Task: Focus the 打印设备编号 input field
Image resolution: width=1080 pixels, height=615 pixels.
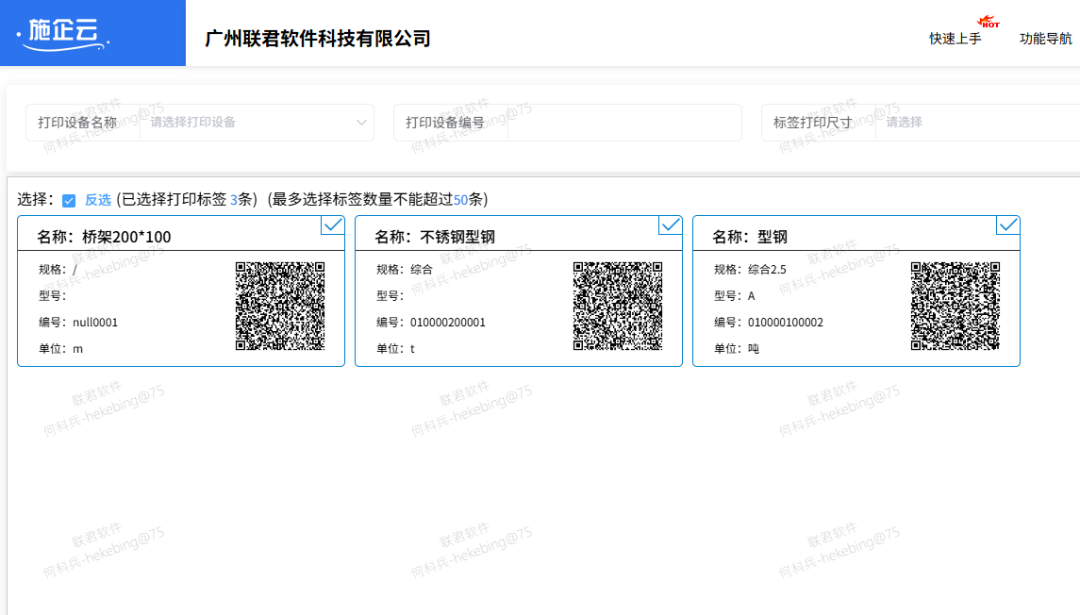Action: (623, 123)
